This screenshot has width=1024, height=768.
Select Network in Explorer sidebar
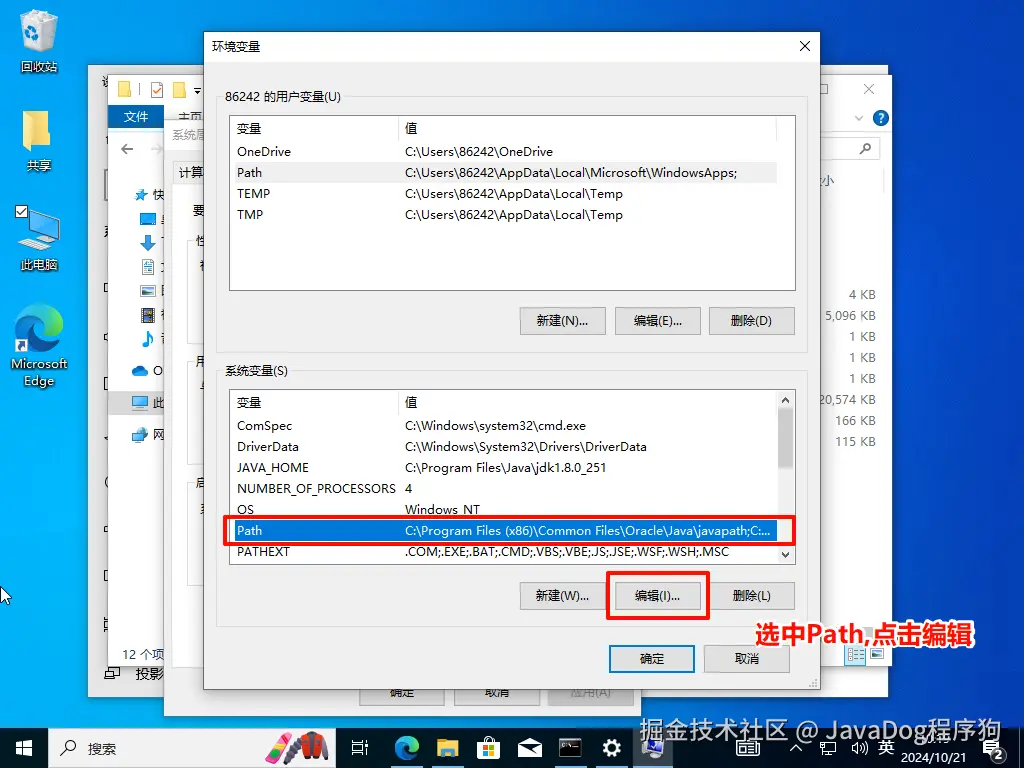pos(140,434)
